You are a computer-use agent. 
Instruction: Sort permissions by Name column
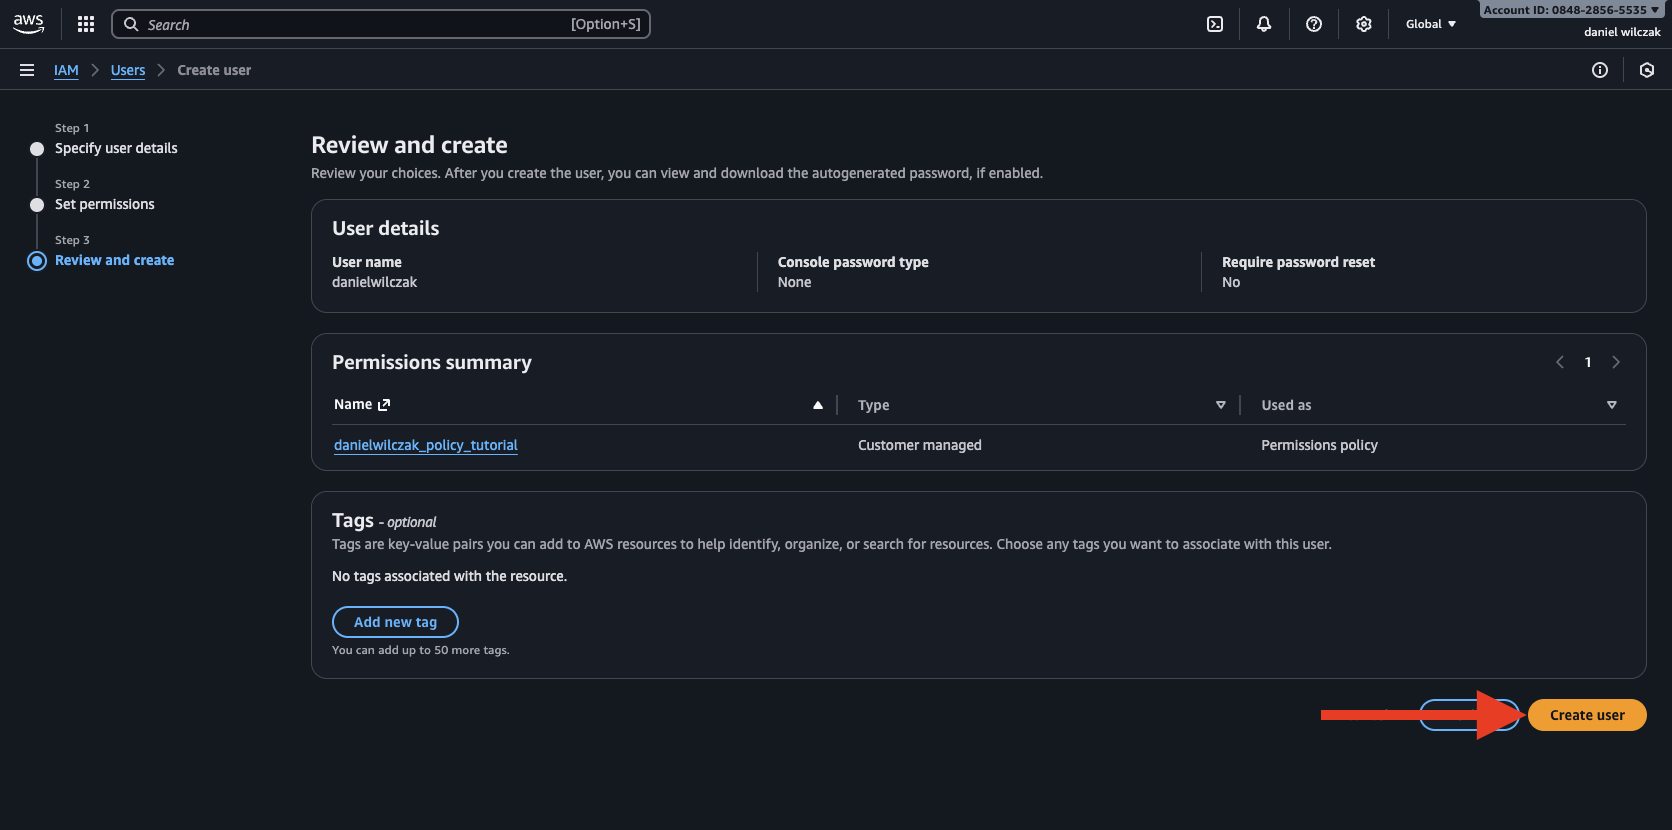click(817, 405)
